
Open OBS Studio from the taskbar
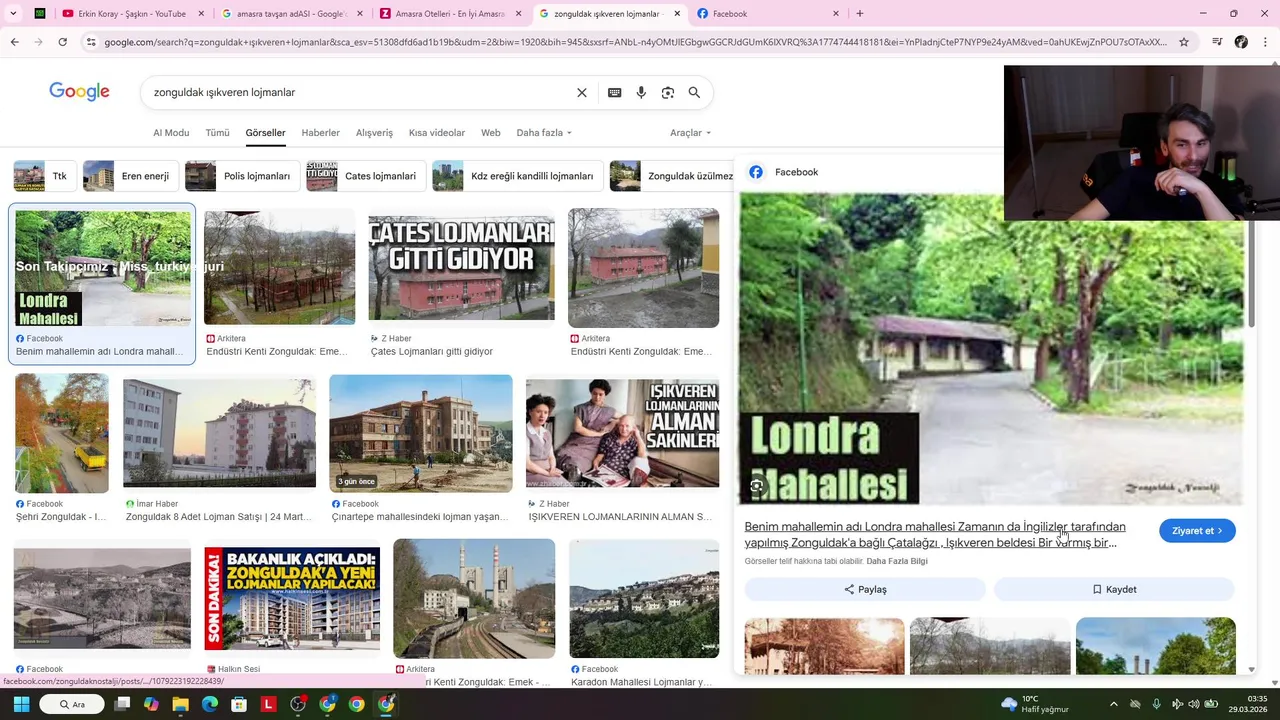[298, 704]
